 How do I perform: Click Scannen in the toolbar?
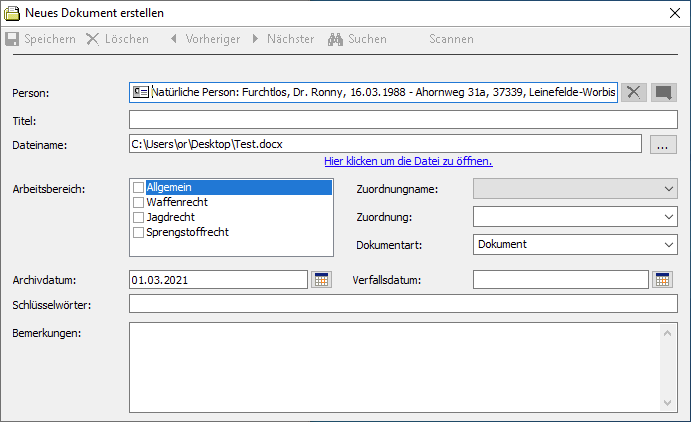451,39
